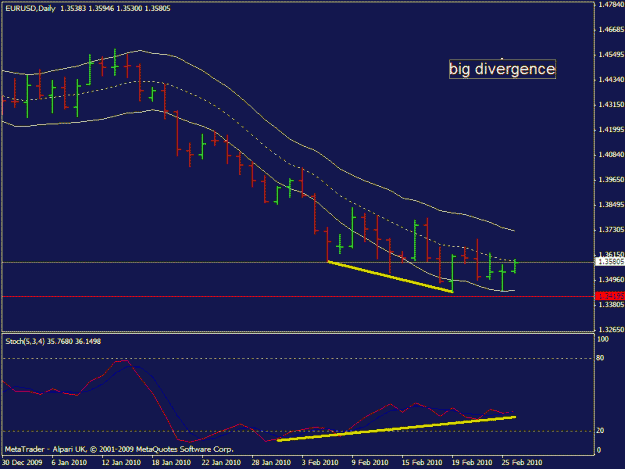The width and height of the screenshot is (625, 469).
Task: Click the 15 Feb 2010 date label
Action: 422,463
